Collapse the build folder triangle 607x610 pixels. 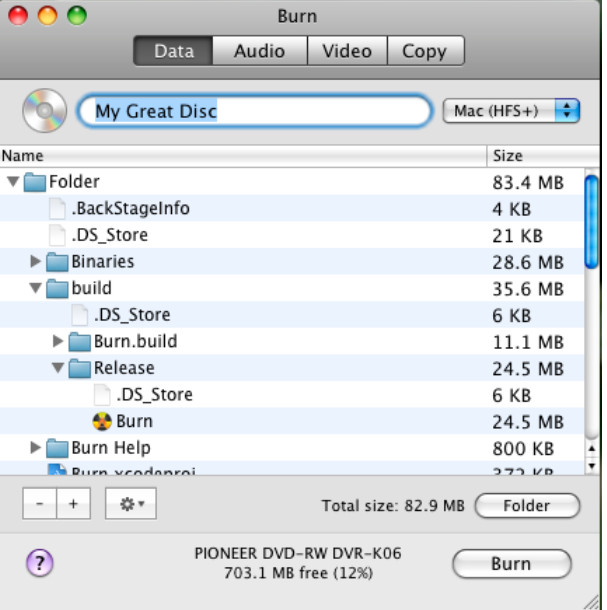[36, 288]
